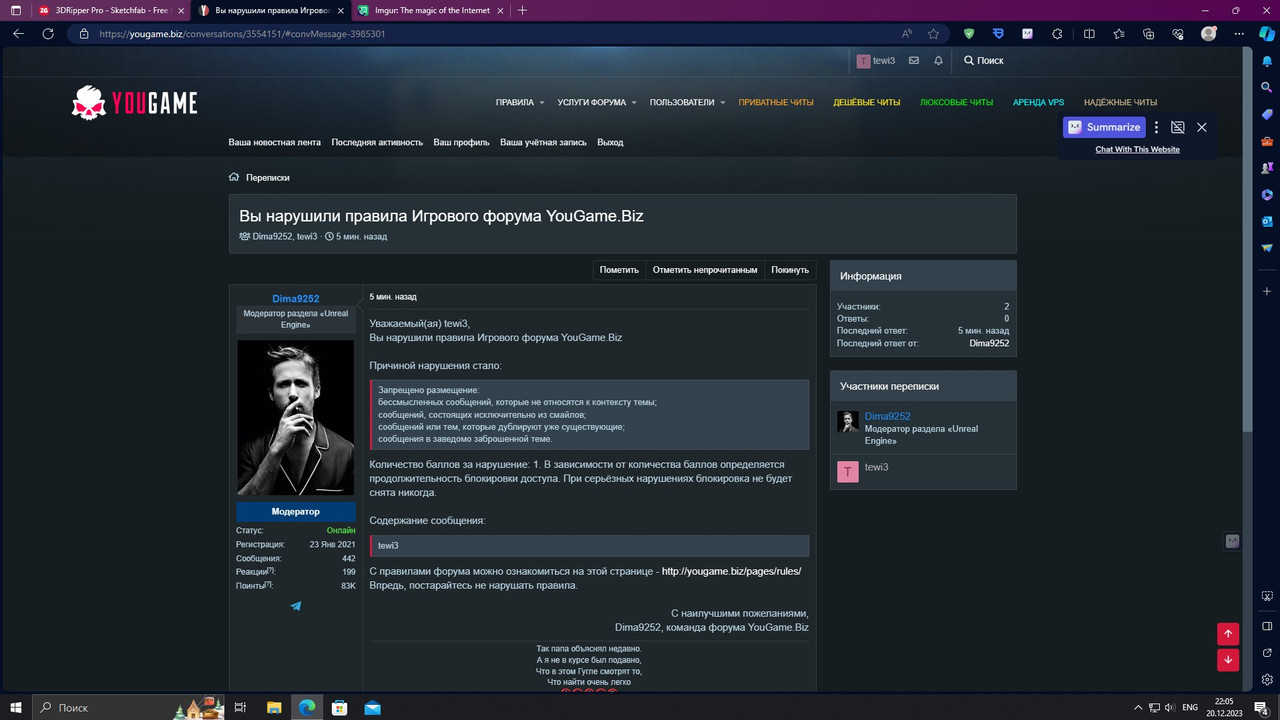
Task: Open Ваша учётная запись link
Action: (543, 142)
